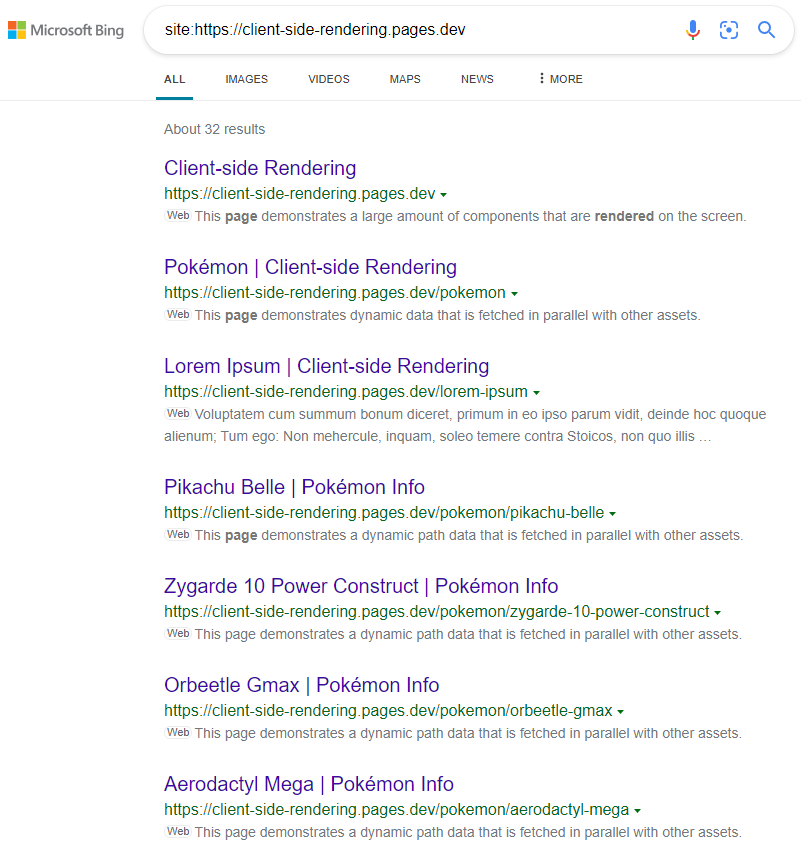Switch to the VIDEOS tab
The width and height of the screenshot is (801, 844).
pos(328,78)
